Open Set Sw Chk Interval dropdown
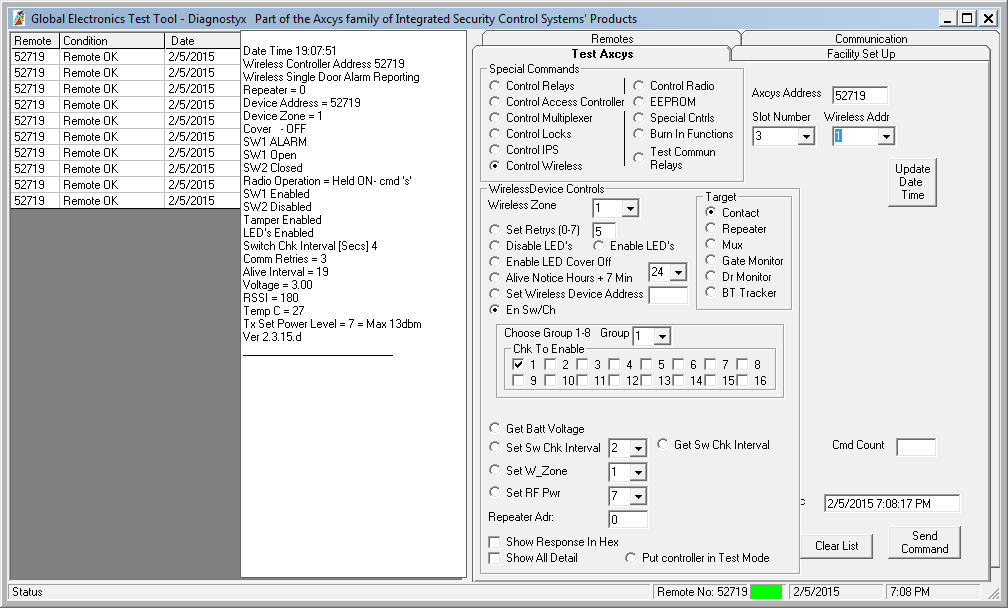Viewport: 1008px width, 608px height. [638, 448]
